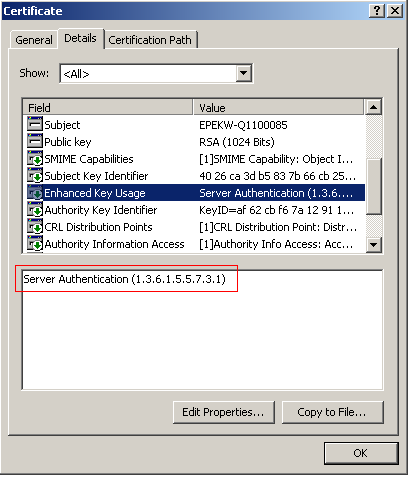
Task: Select the Authority Key Identifier row
Action: [x=194, y=210]
